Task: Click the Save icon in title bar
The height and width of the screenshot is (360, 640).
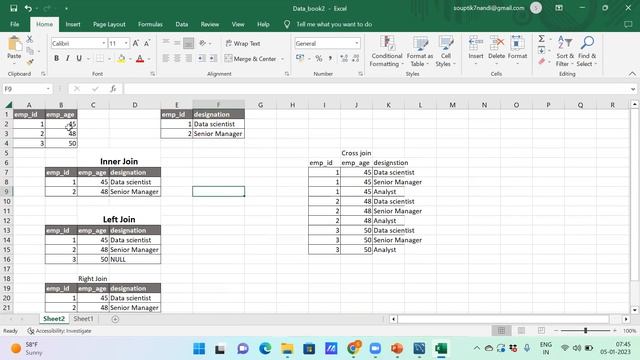Action: (13, 8)
